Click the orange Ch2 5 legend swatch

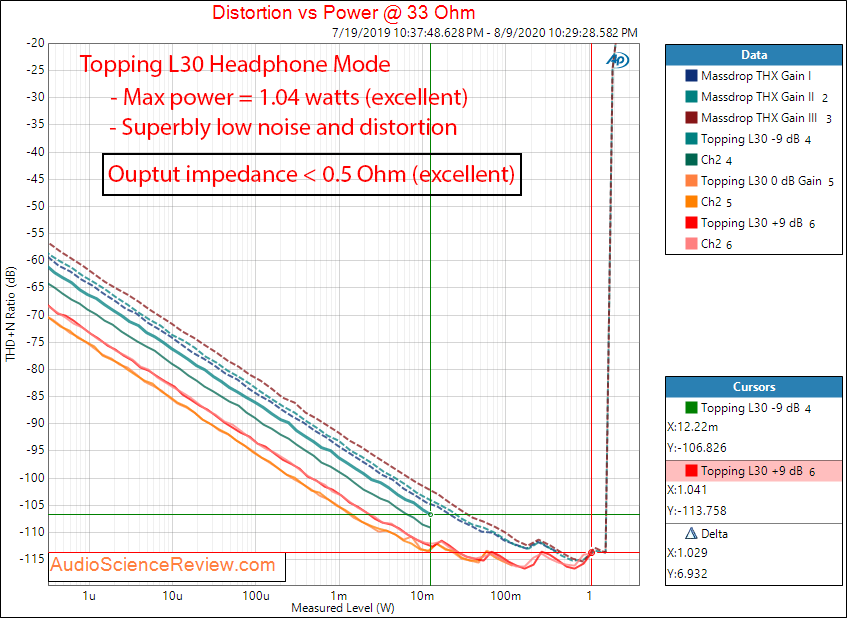tap(691, 202)
